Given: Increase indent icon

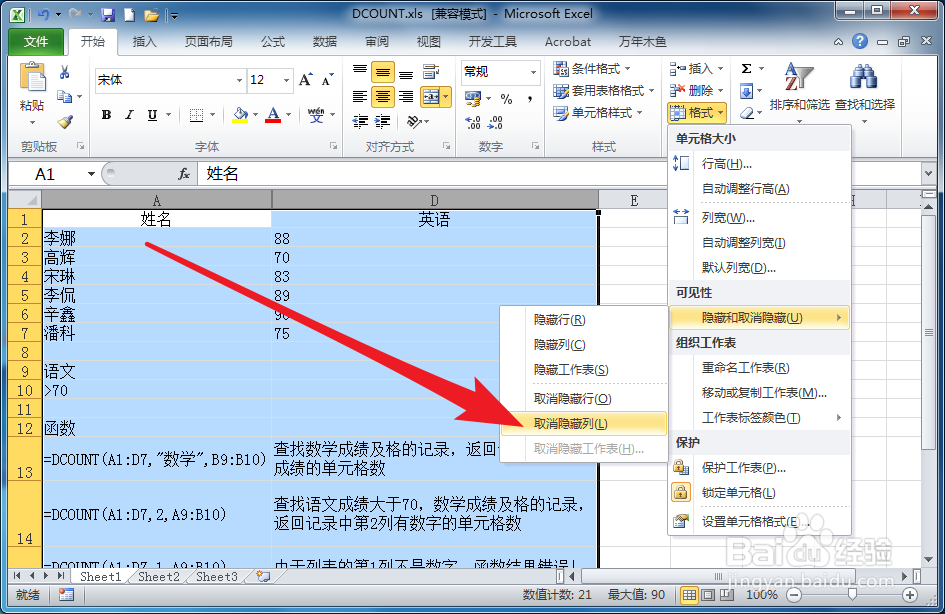Looking at the screenshot, I should pyautogui.click(x=382, y=121).
